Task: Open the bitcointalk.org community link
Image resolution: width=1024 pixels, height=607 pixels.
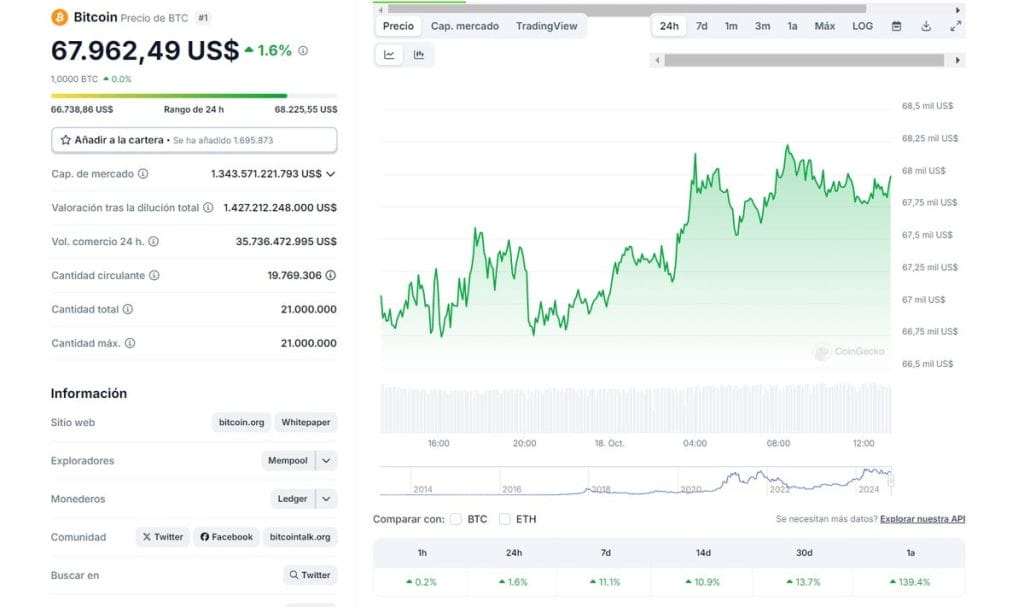Action: (300, 537)
